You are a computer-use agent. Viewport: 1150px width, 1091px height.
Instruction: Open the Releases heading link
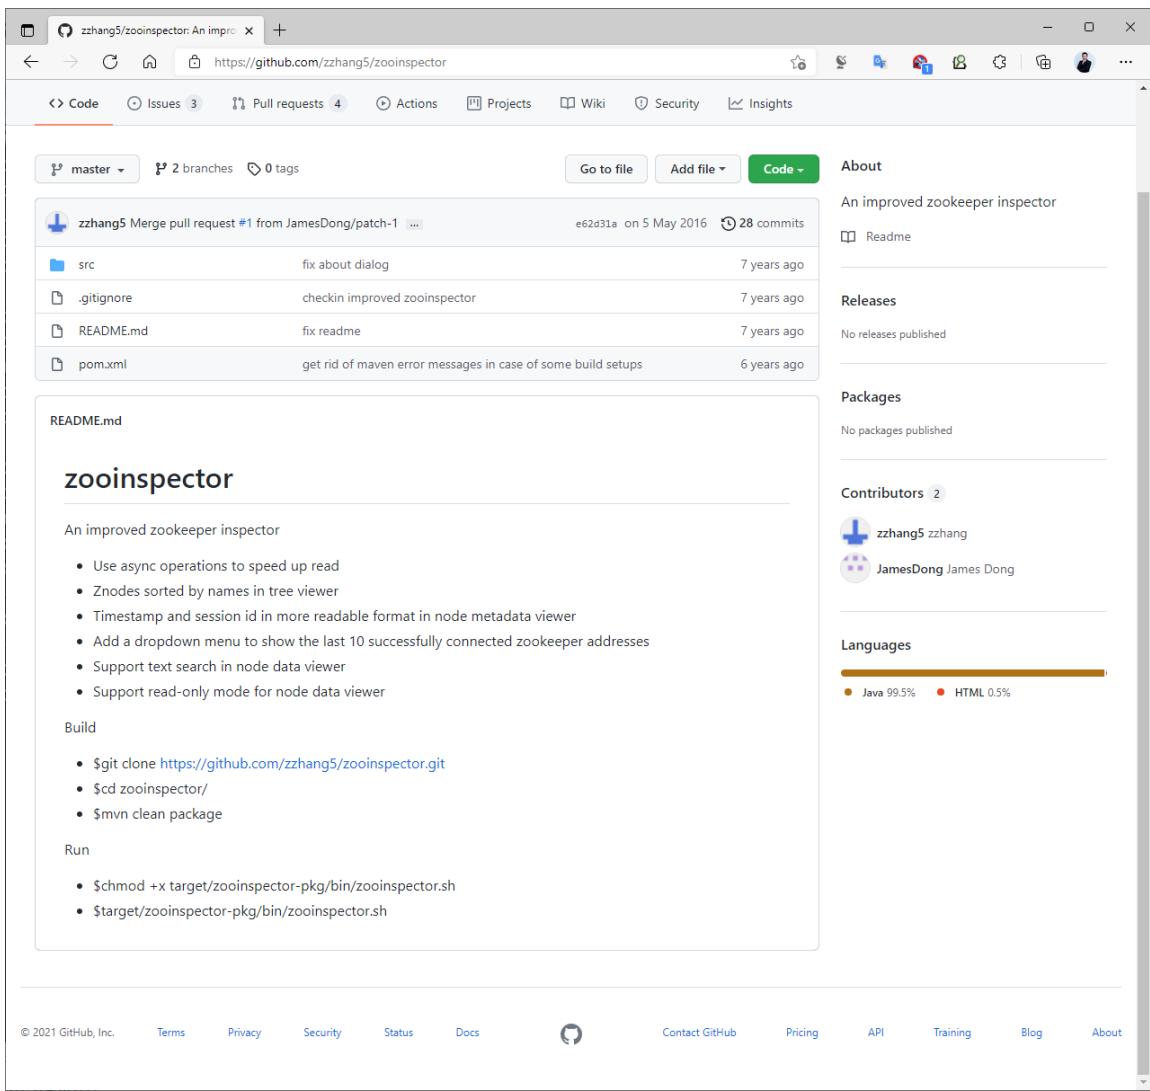pos(868,301)
